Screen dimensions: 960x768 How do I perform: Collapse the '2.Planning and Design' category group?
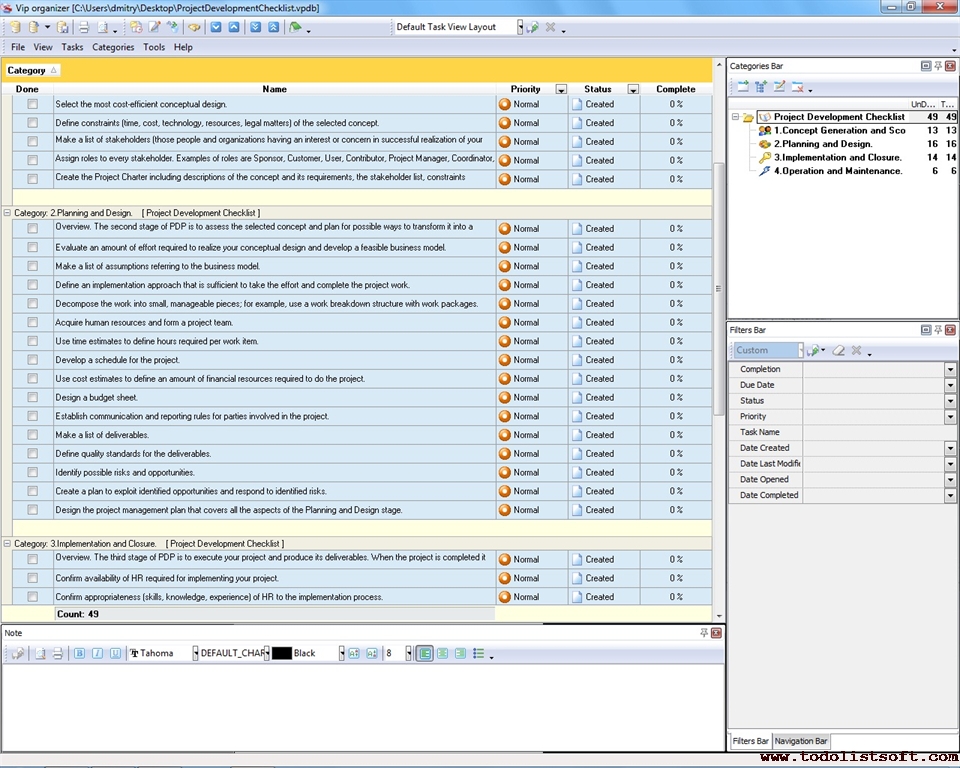[8, 213]
